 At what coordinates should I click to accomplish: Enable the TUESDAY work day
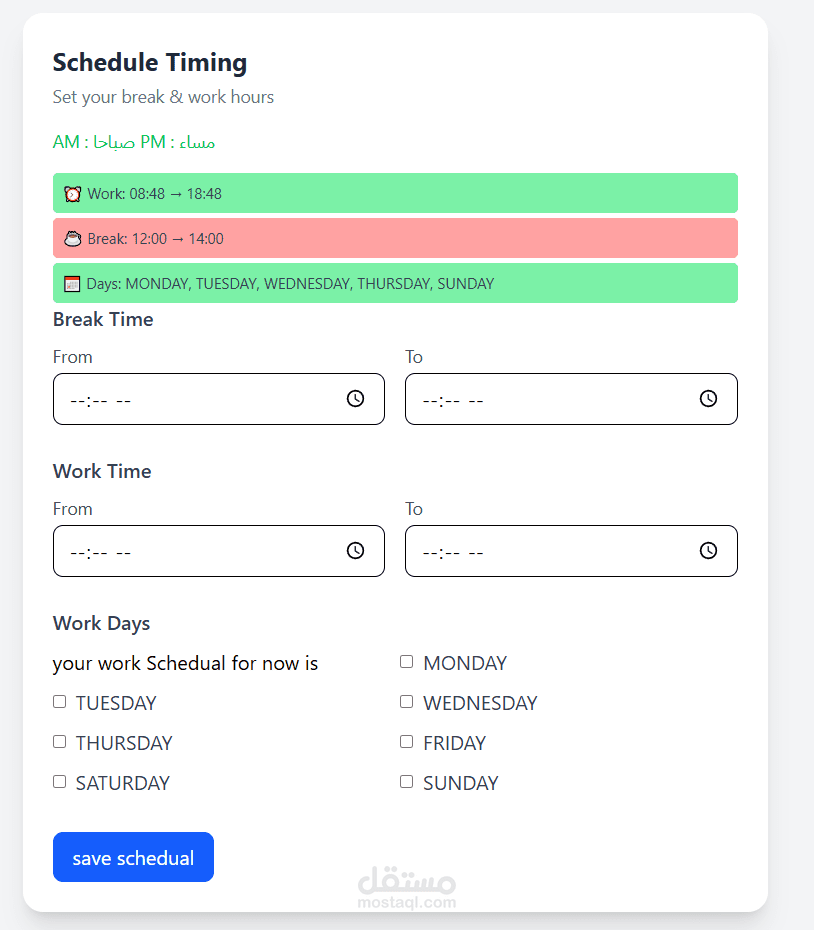[60, 702]
